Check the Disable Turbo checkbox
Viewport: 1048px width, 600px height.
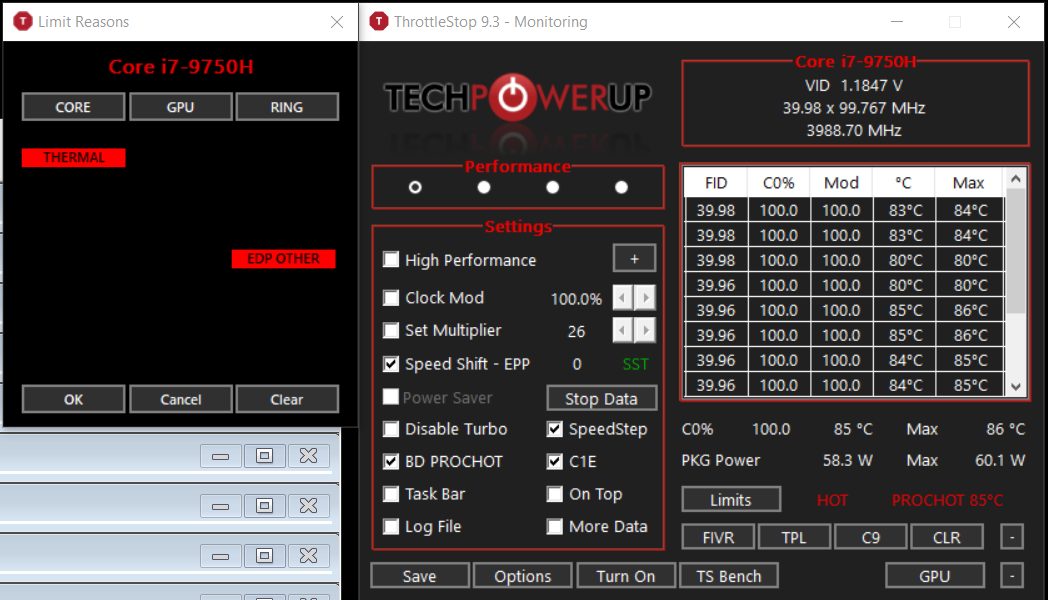(391, 429)
